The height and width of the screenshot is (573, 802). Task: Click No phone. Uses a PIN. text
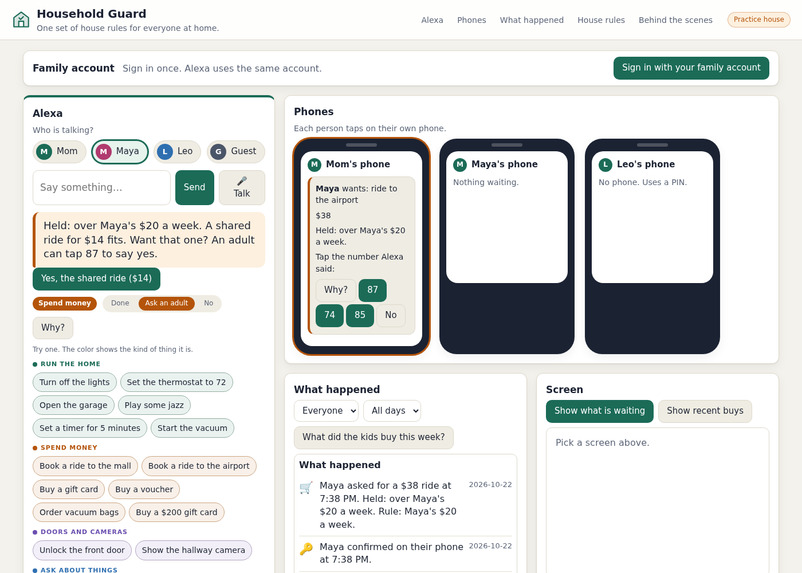tap(642, 182)
